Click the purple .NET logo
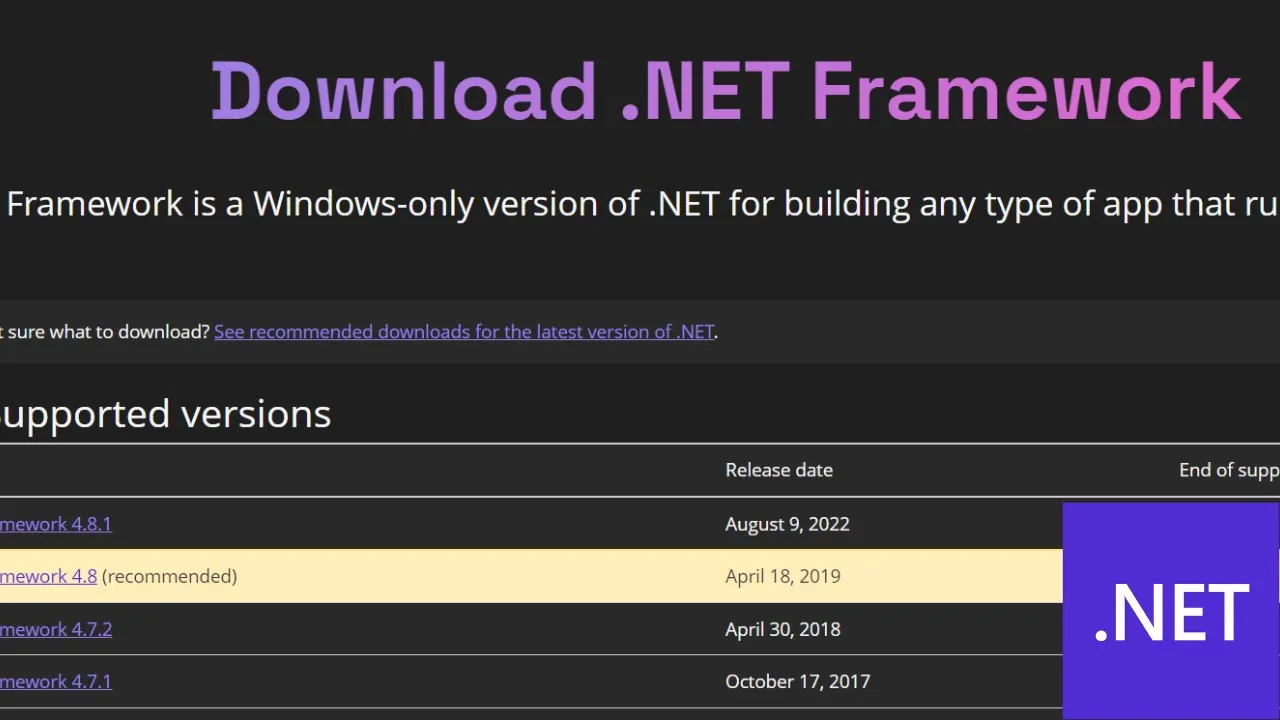 [1171, 611]
